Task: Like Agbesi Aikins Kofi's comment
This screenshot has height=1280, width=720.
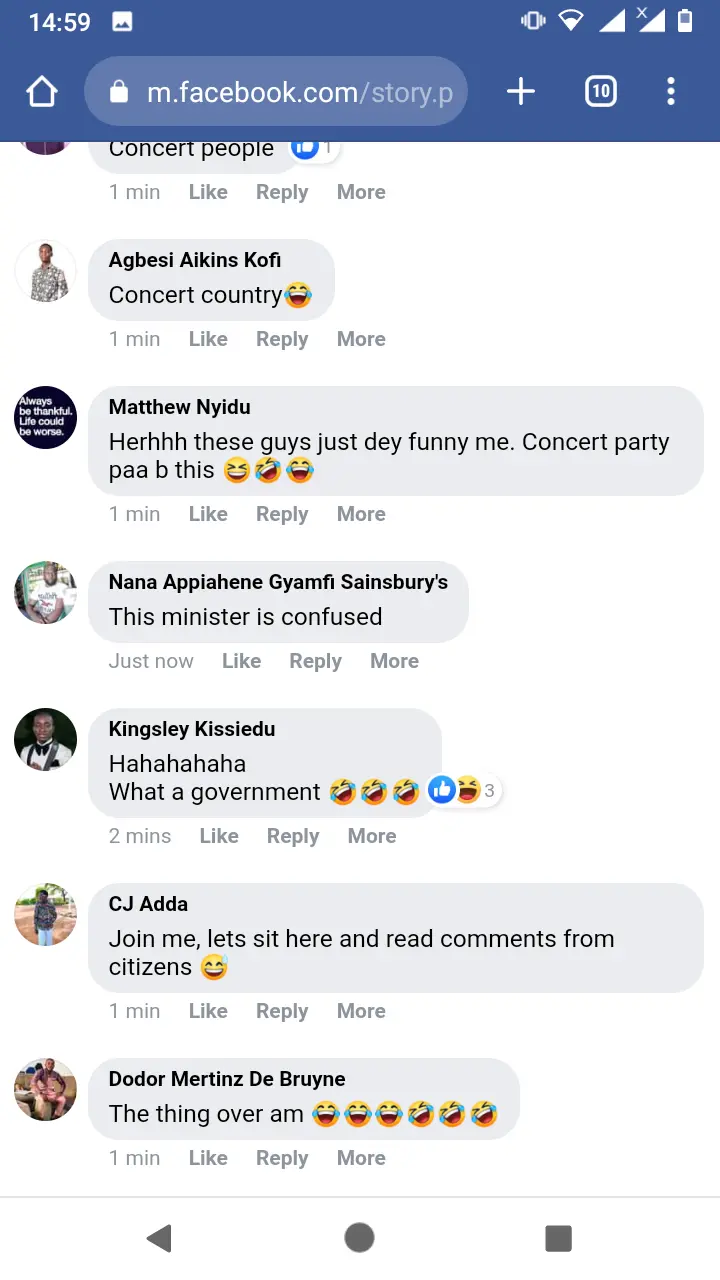Action: [208, 339]
